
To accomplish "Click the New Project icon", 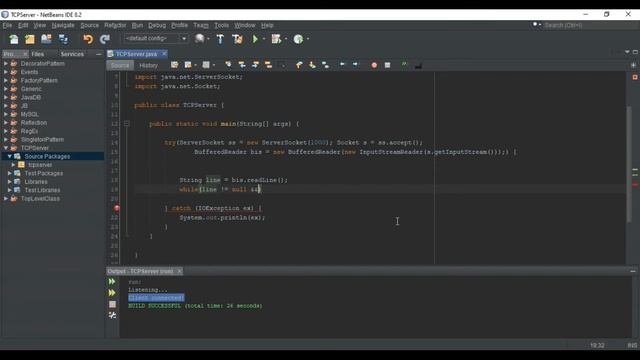I will click(30, 39).
